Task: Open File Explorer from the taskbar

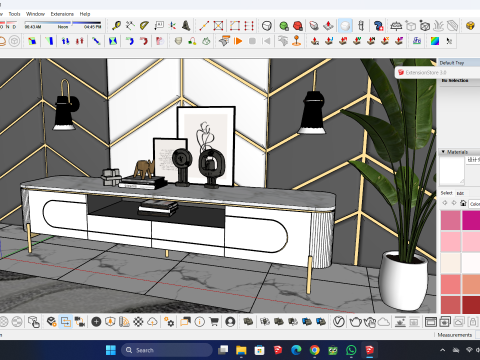Action: 241,350
